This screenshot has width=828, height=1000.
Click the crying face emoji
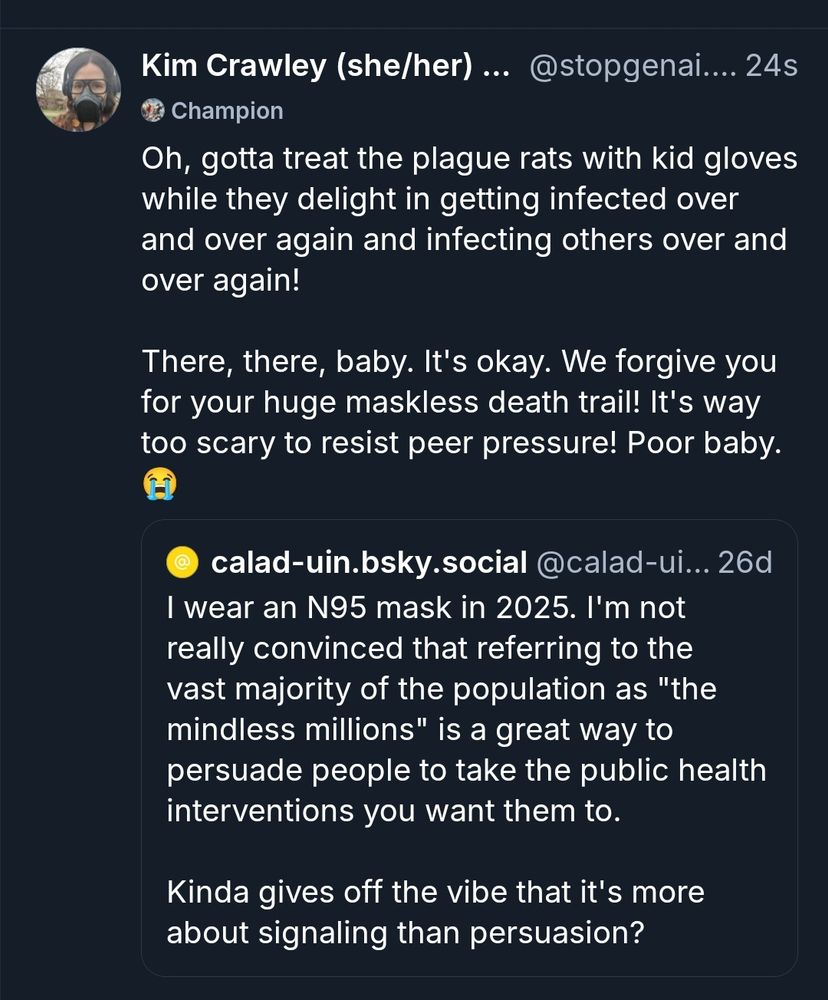(159, 484)
